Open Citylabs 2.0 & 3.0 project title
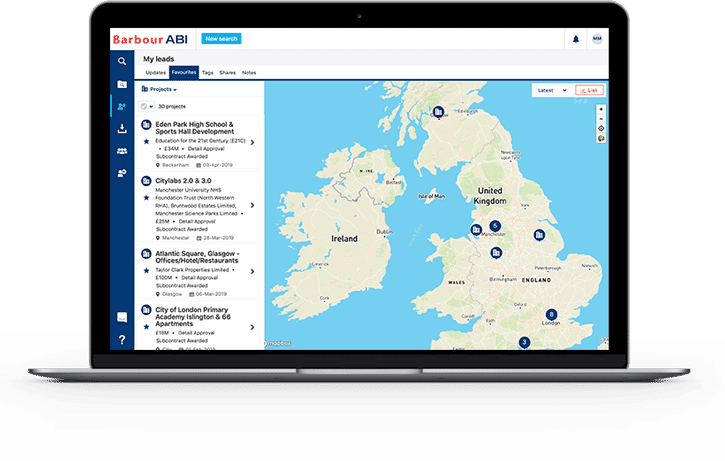725x461 pixels. 183,181
